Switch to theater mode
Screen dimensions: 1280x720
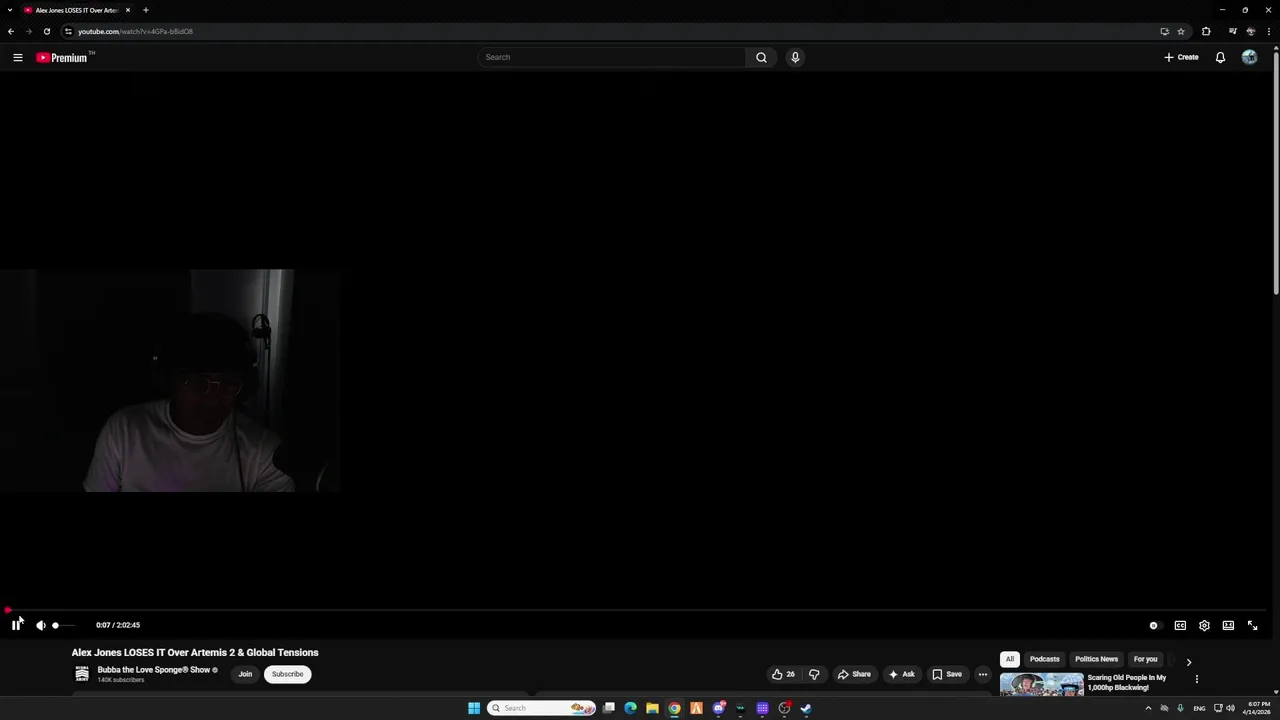(x=1228, y=625)
